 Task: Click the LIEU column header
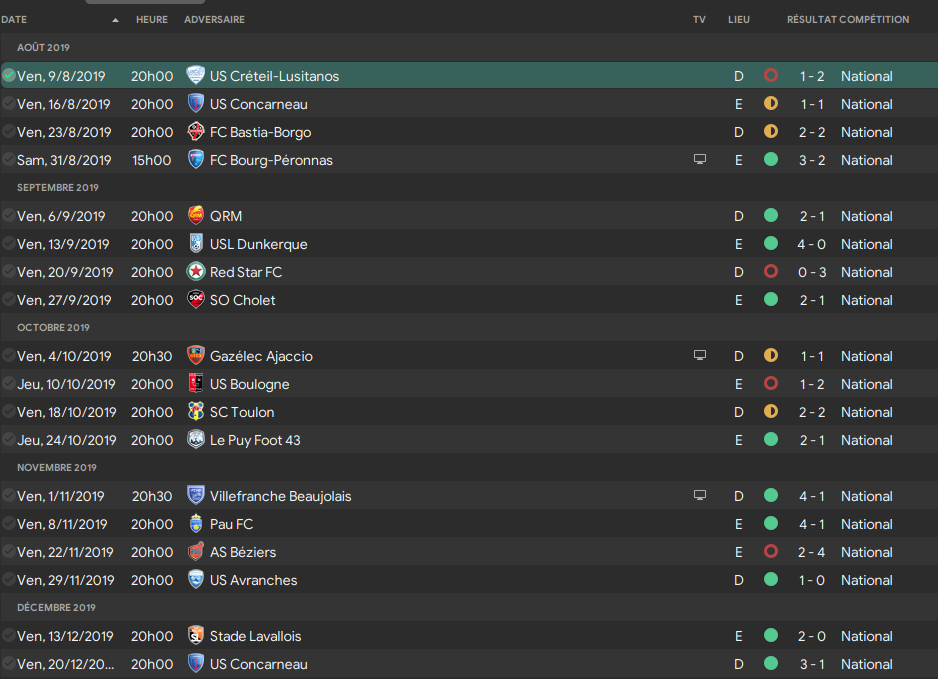(739, 20)
